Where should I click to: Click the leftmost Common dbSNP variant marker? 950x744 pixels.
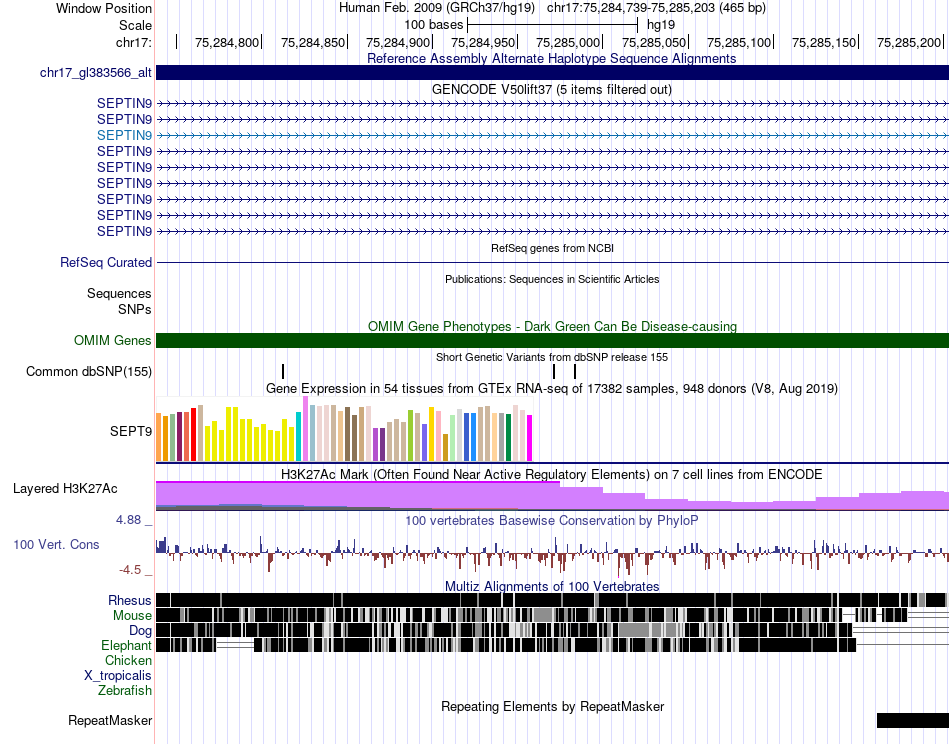pos(283,371)
